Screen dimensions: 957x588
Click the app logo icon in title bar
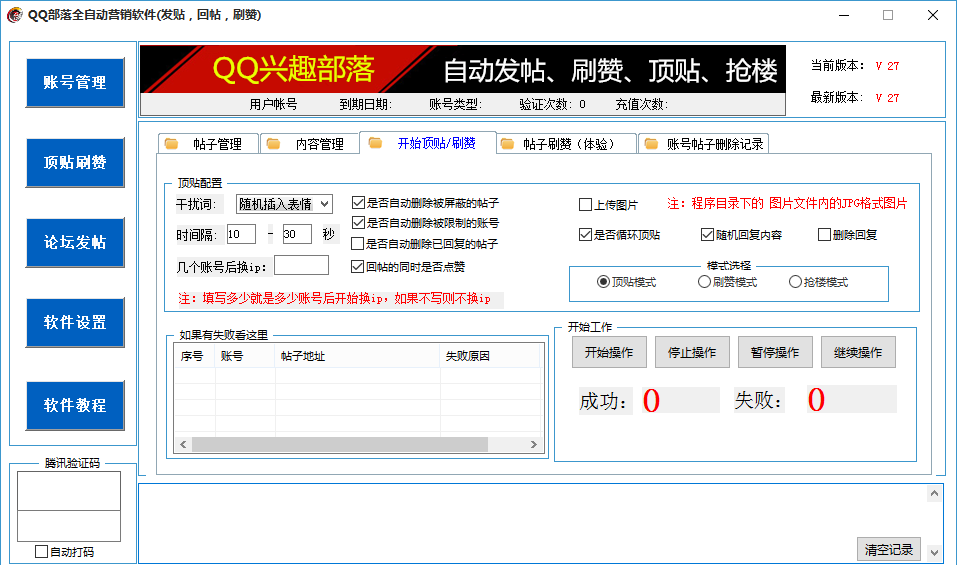click(15, 15)
